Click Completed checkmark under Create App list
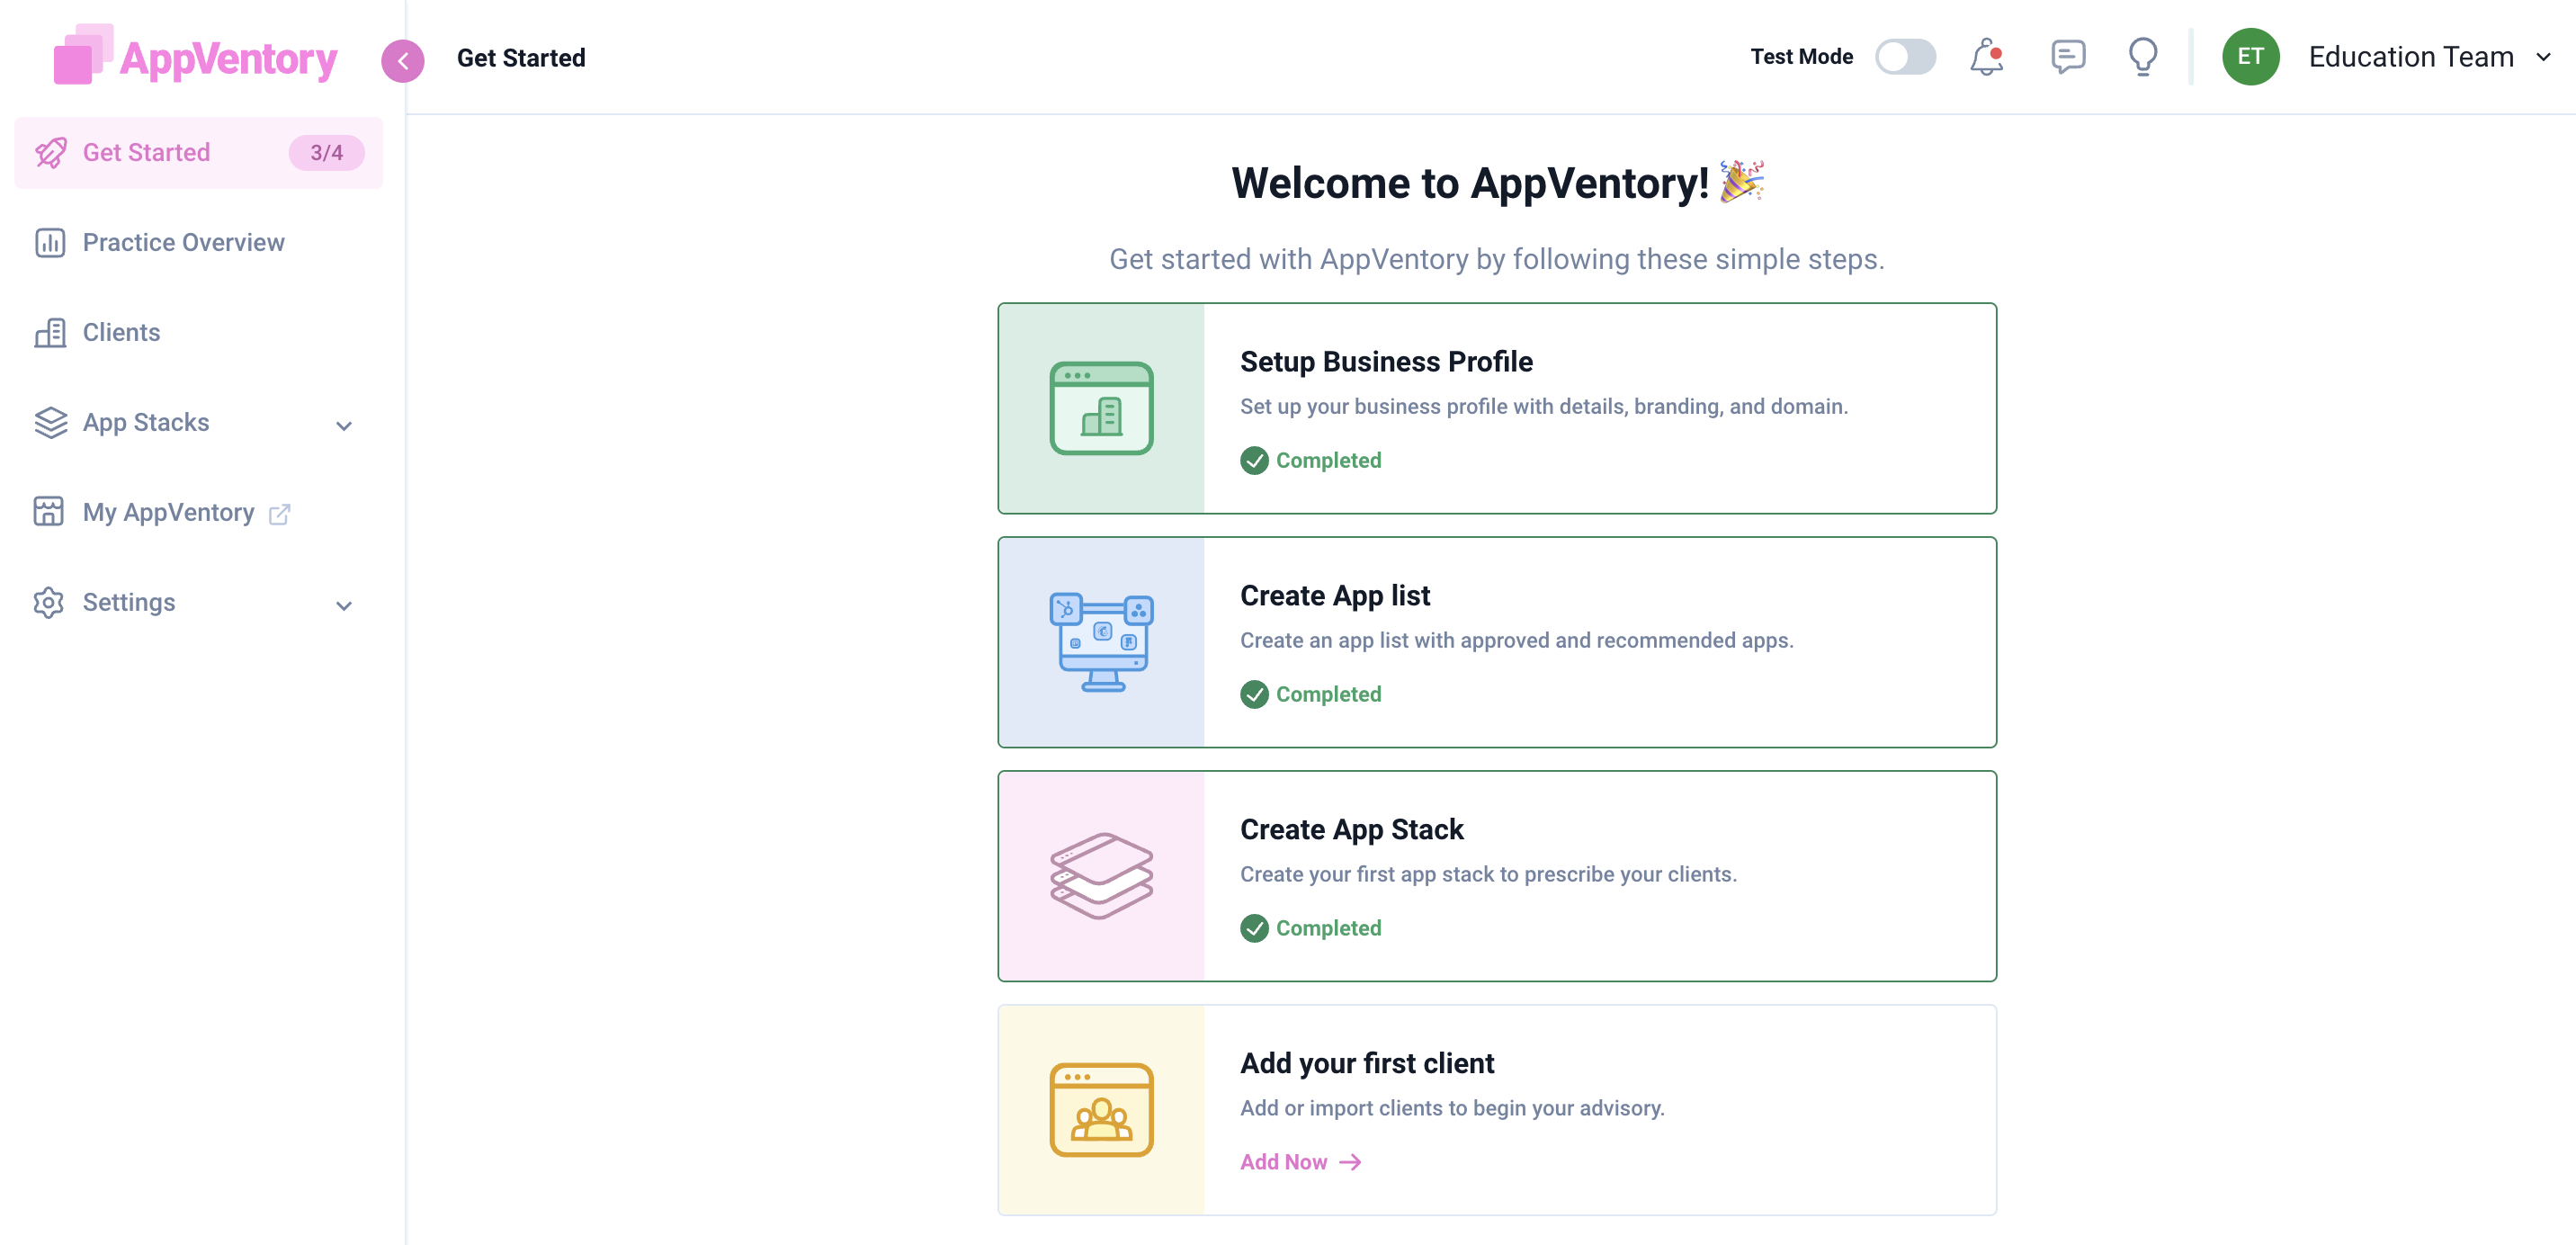 point(1254,694)
